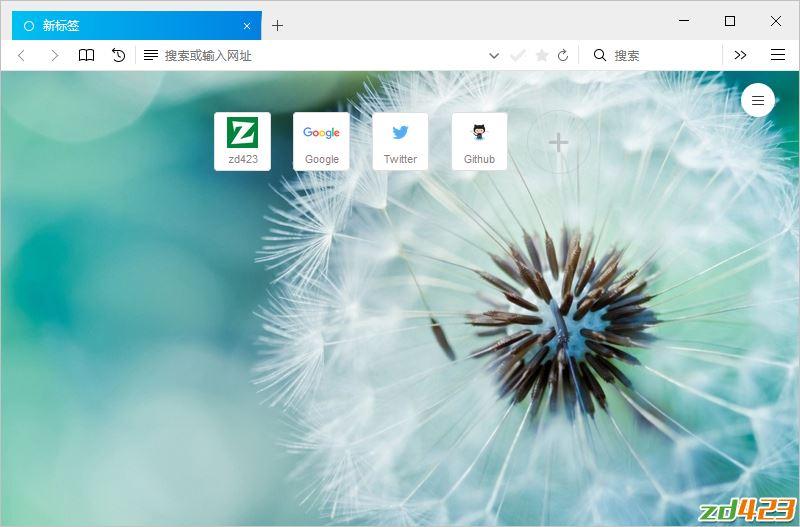Open the Twitter speed dial tile
The image size is (800, 527).
401,141
